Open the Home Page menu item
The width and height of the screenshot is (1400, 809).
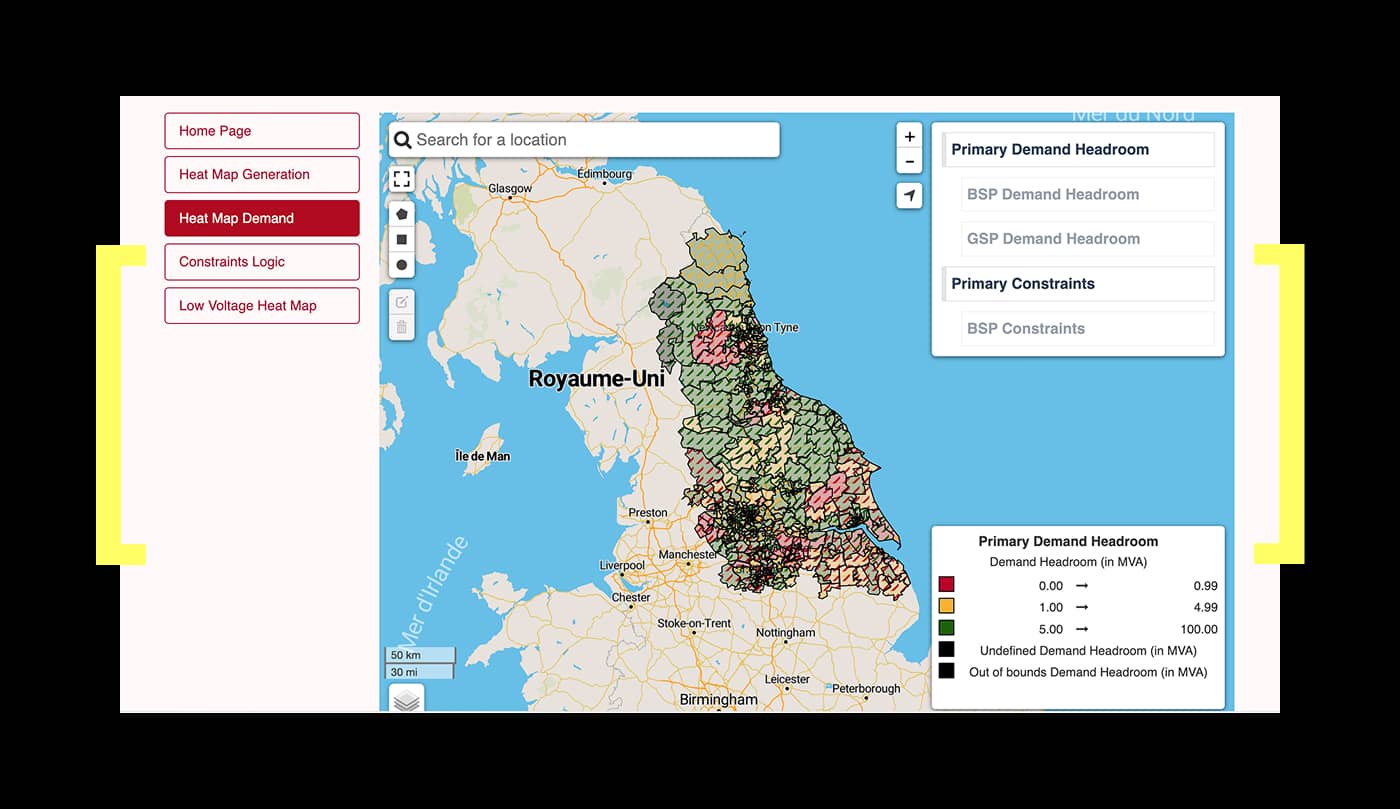pyautogui.click(x=262, y=131)
